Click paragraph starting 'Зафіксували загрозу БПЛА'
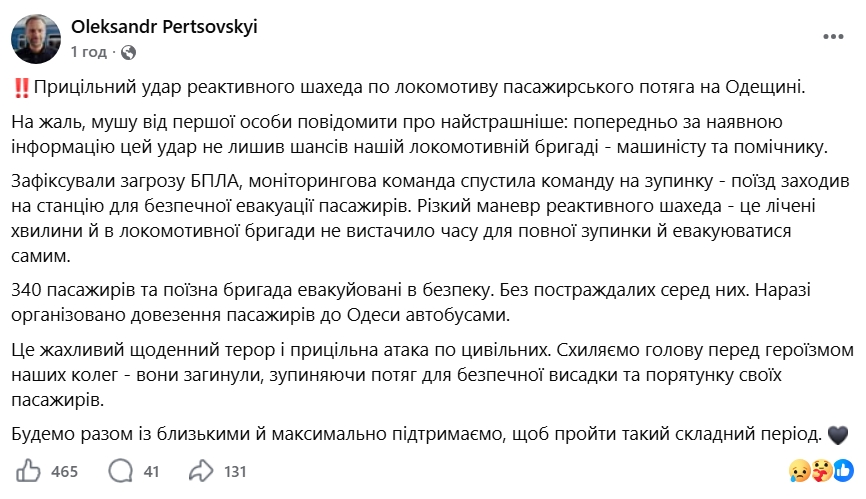Viewport: 866px width, 499px height. pyautogui.click(x=430, y=219)
